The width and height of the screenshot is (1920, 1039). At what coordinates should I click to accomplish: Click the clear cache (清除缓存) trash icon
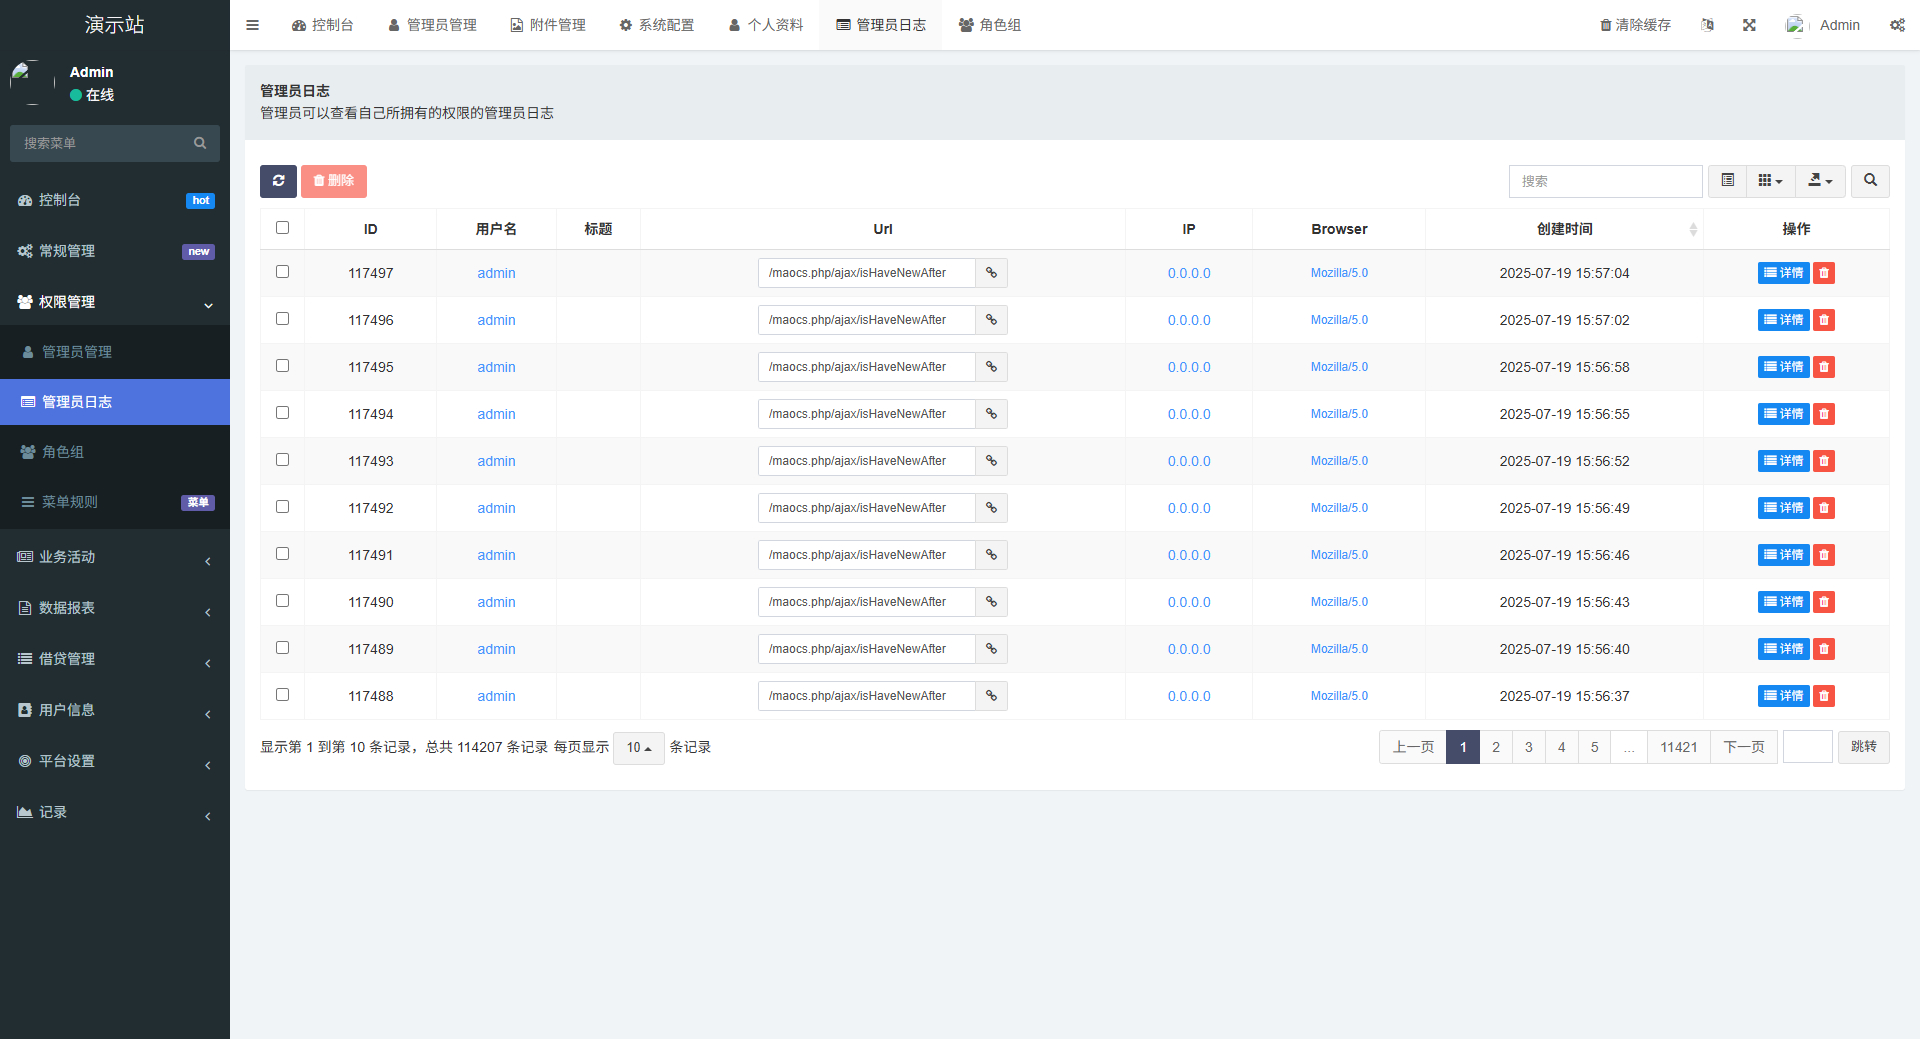[1634, 24]
